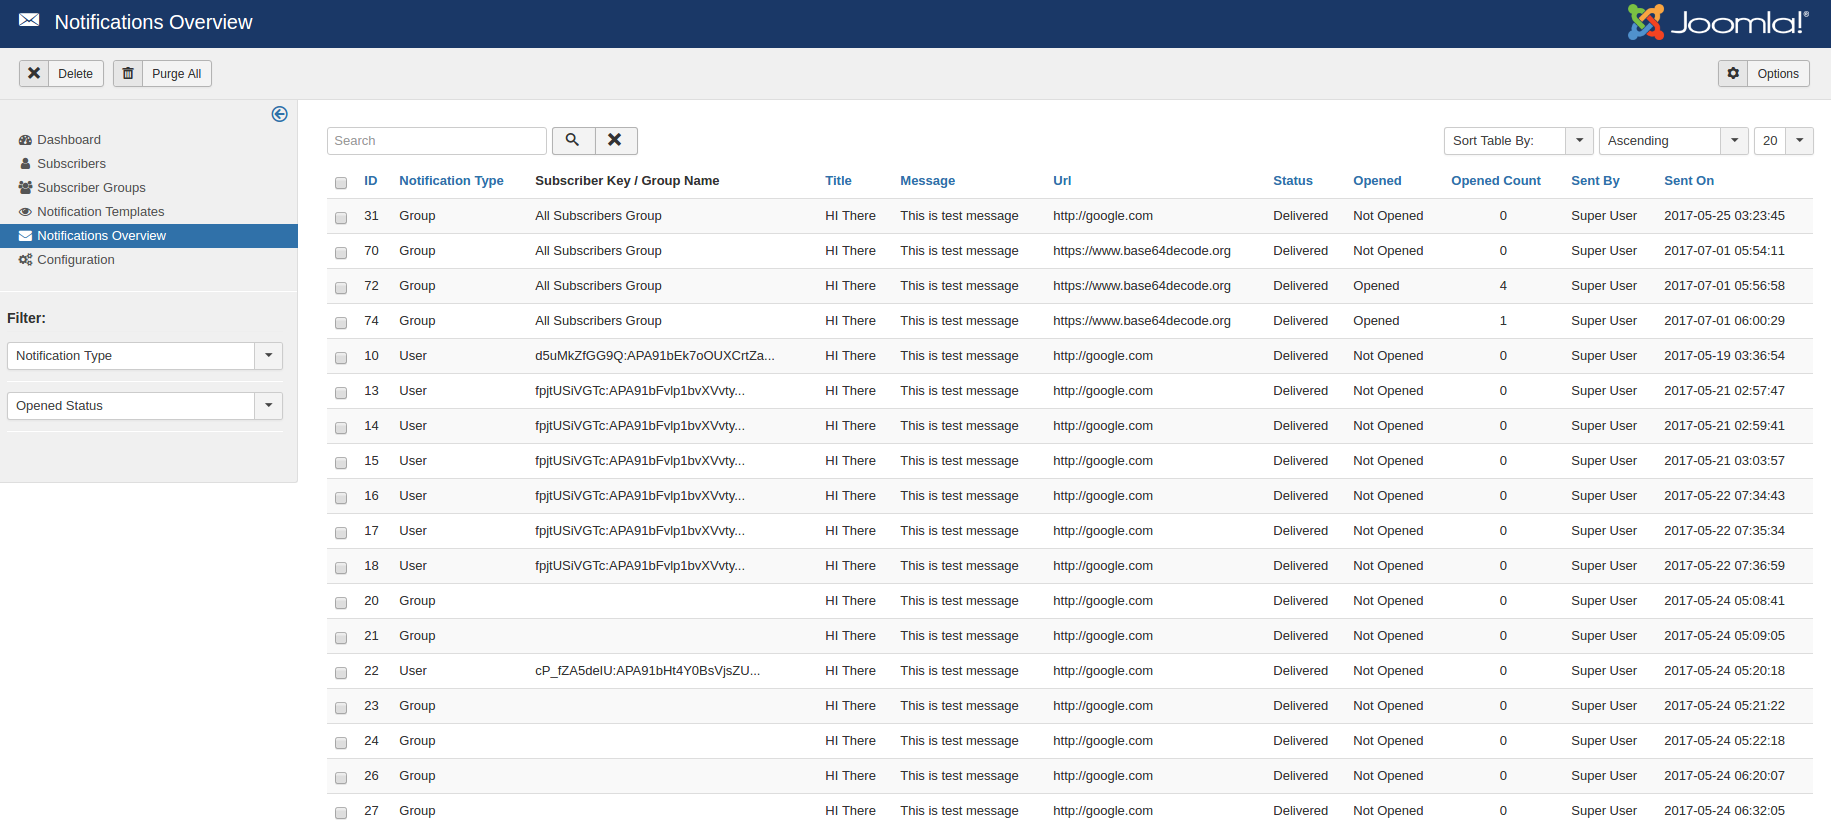Click the Delete X icon
1831x827 pixels.
(x=34, y=73)
